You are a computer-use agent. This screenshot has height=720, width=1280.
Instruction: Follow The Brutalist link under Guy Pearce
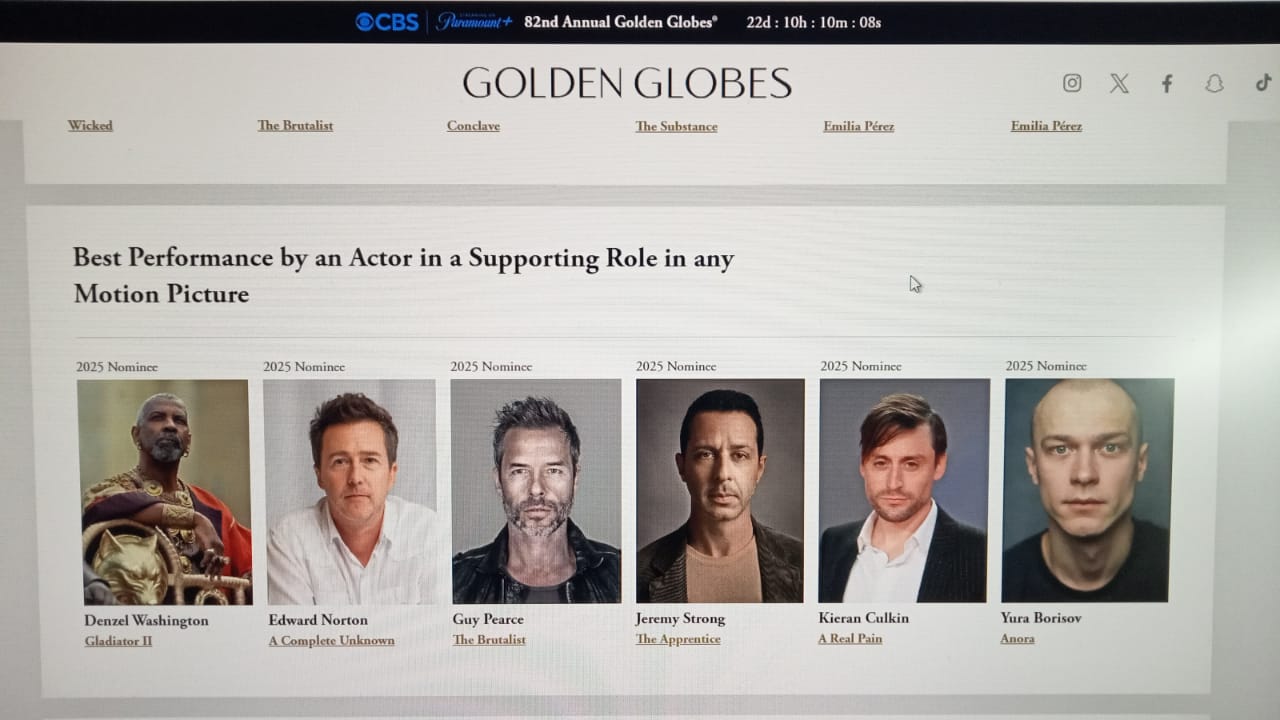coord(489,640)
